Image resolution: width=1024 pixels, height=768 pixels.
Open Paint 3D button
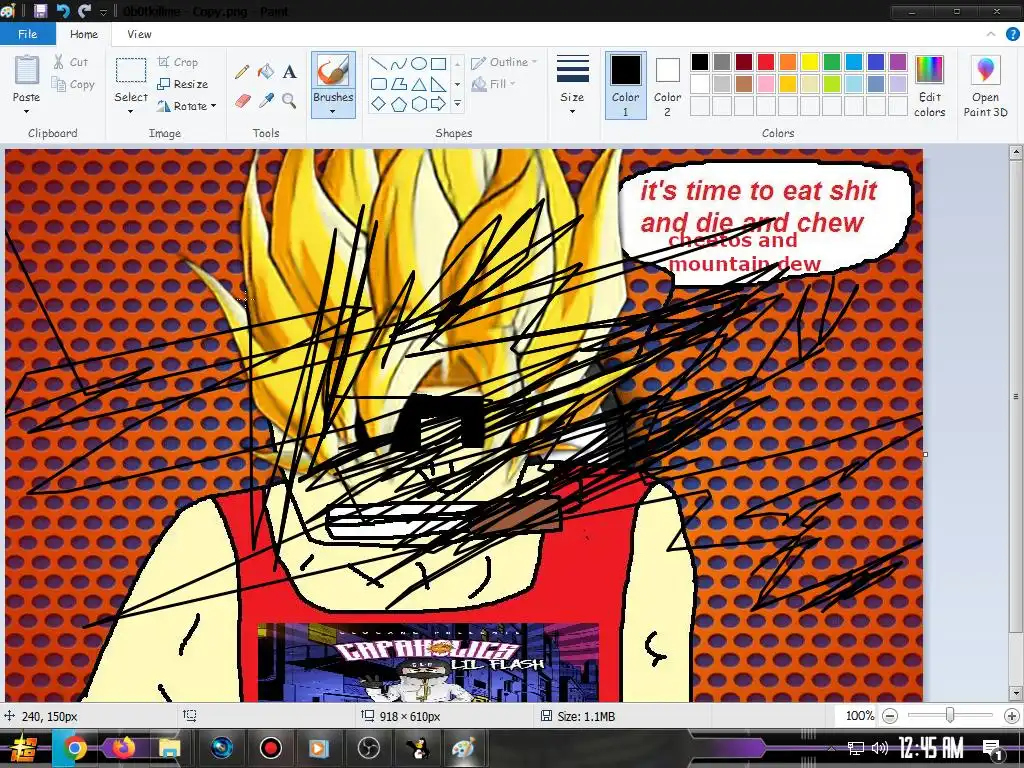[x=985, y=86]
